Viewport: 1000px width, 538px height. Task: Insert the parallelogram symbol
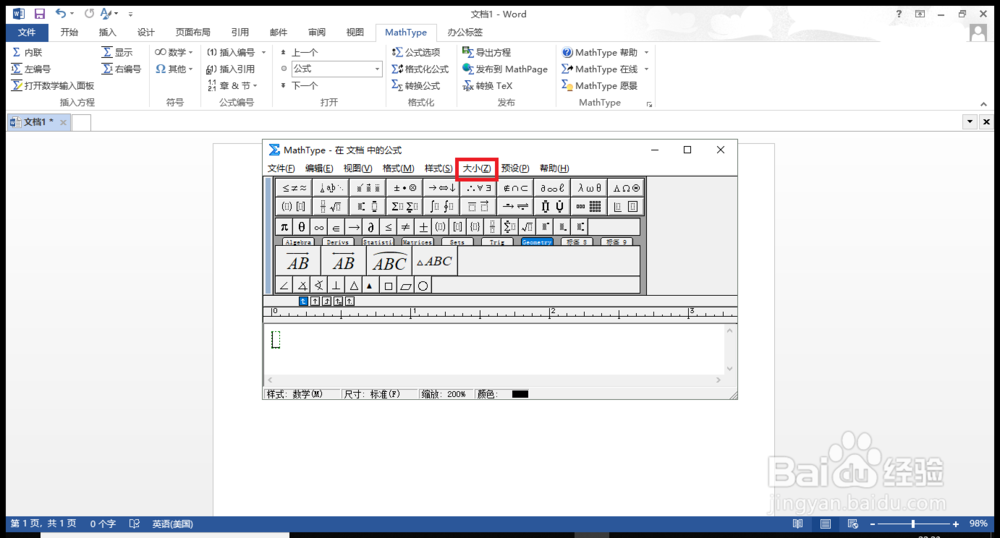[406, 286]
